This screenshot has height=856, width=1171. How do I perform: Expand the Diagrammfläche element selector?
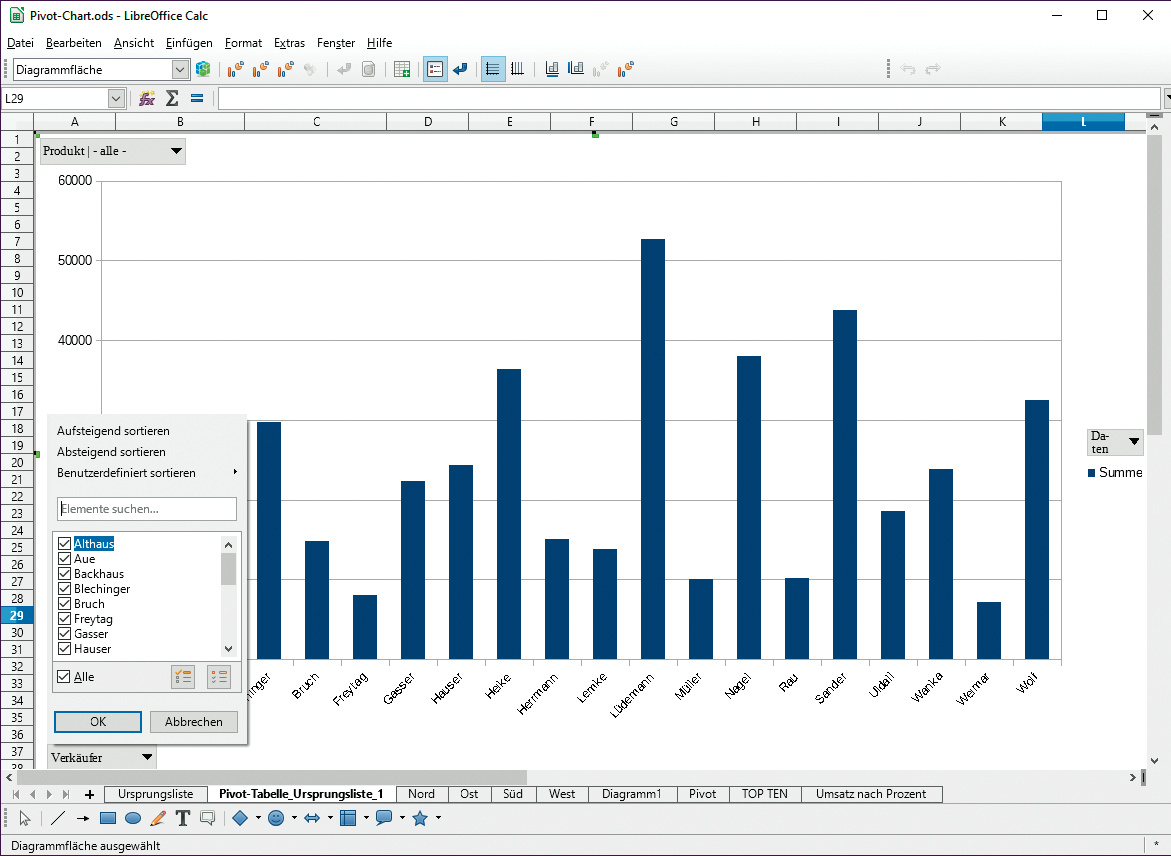tap(180, 69)
